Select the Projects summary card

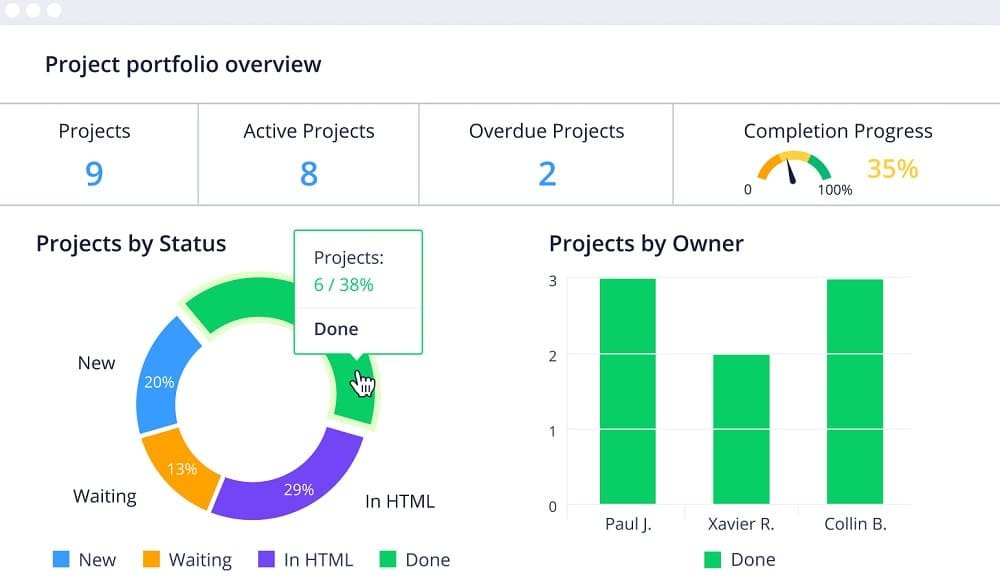(95, 153)
